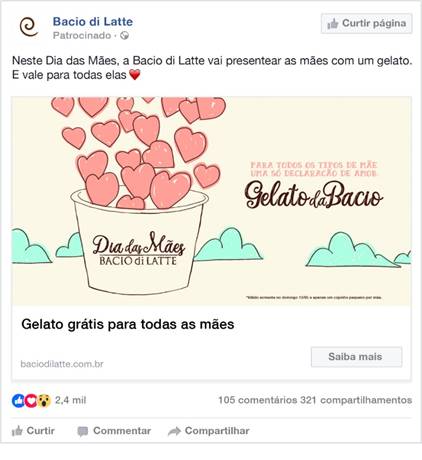
Task: Click the globe public-audience icon
Action: point(124,35)
